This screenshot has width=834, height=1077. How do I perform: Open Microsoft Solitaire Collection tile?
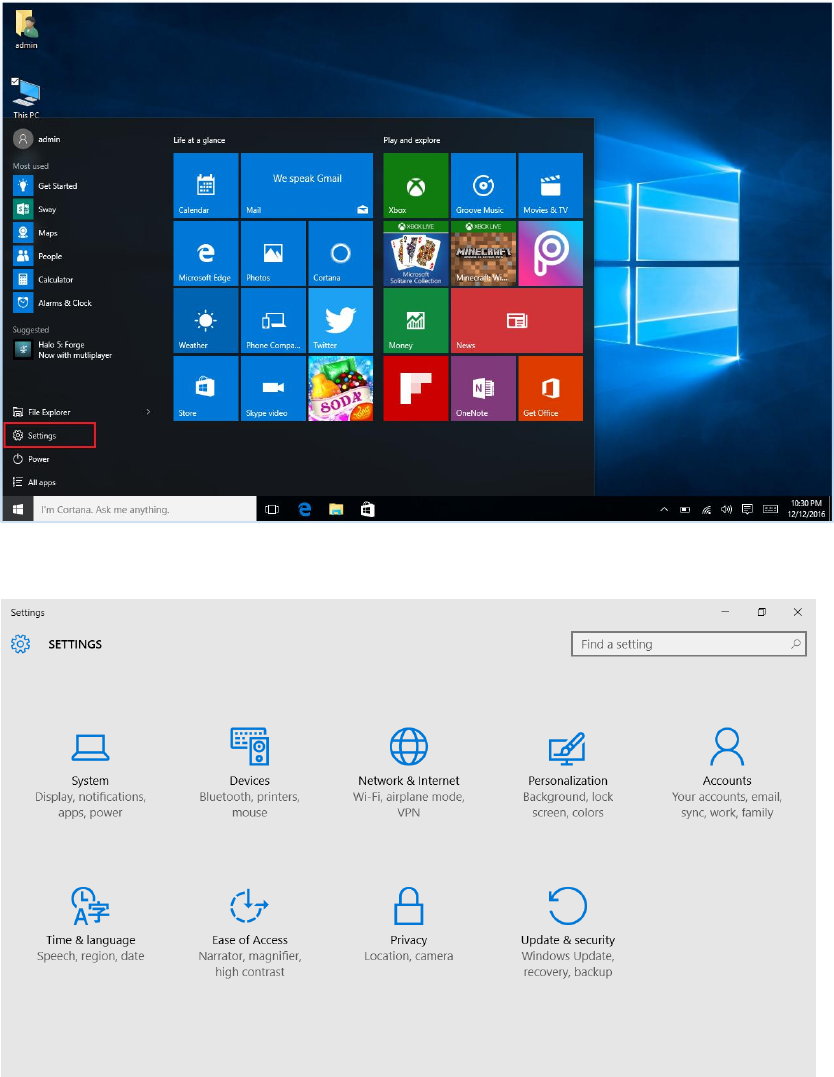pos(416,253)
